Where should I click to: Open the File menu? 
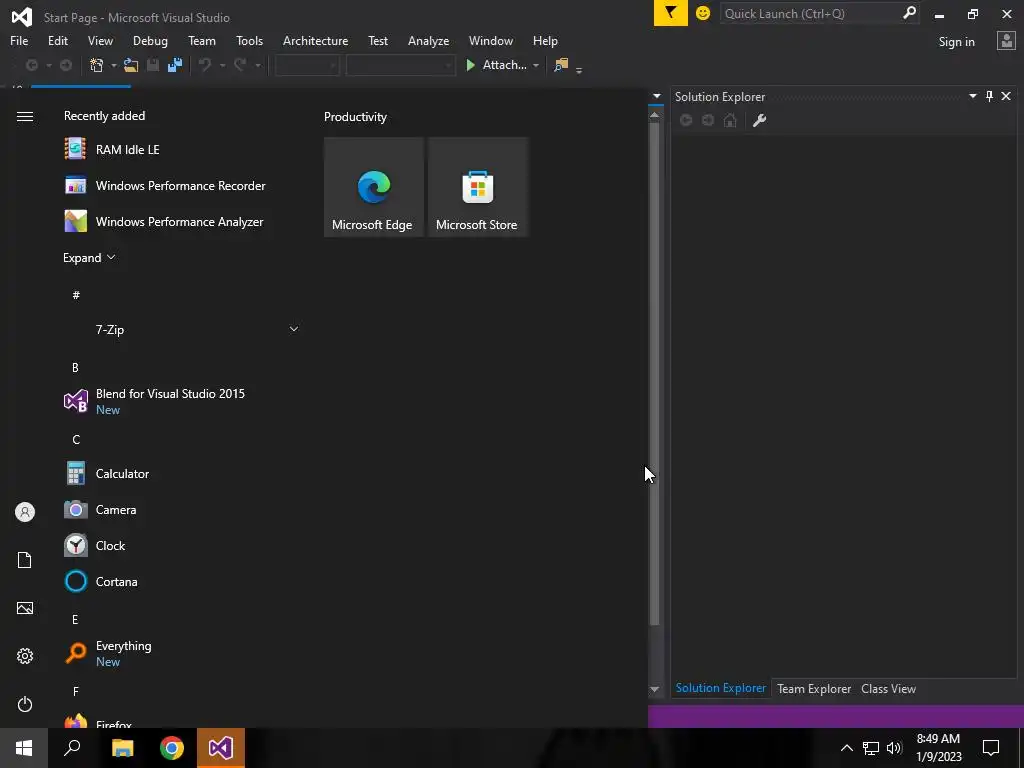19,40
